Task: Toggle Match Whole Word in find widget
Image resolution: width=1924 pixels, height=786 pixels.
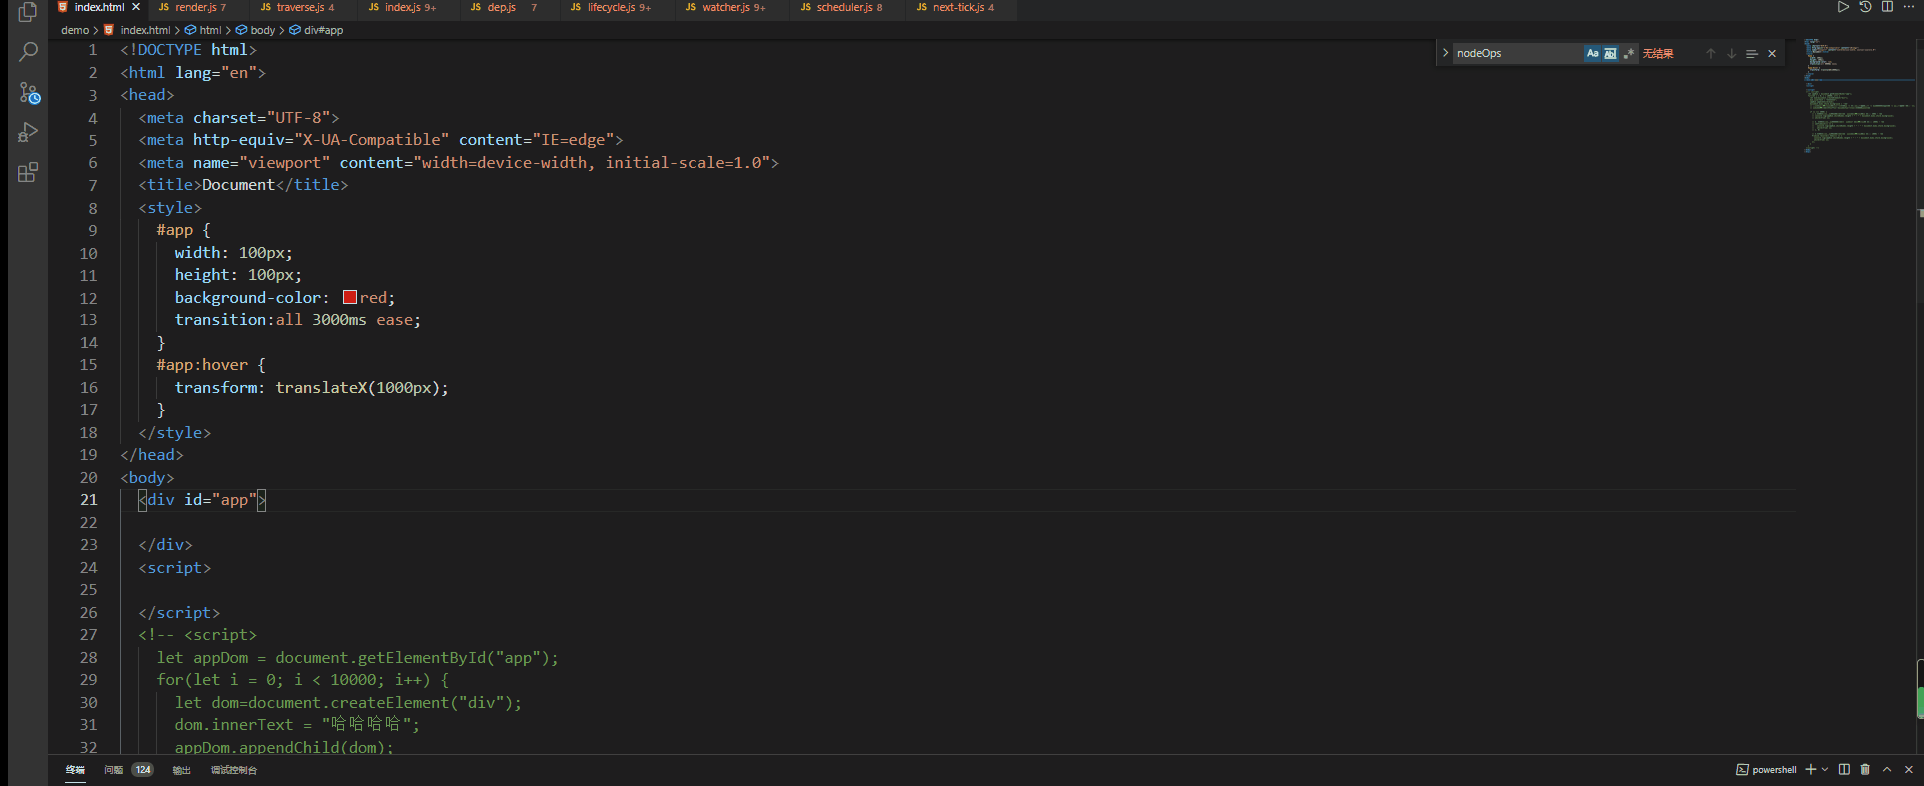Action: click(x=1610, y=54)
